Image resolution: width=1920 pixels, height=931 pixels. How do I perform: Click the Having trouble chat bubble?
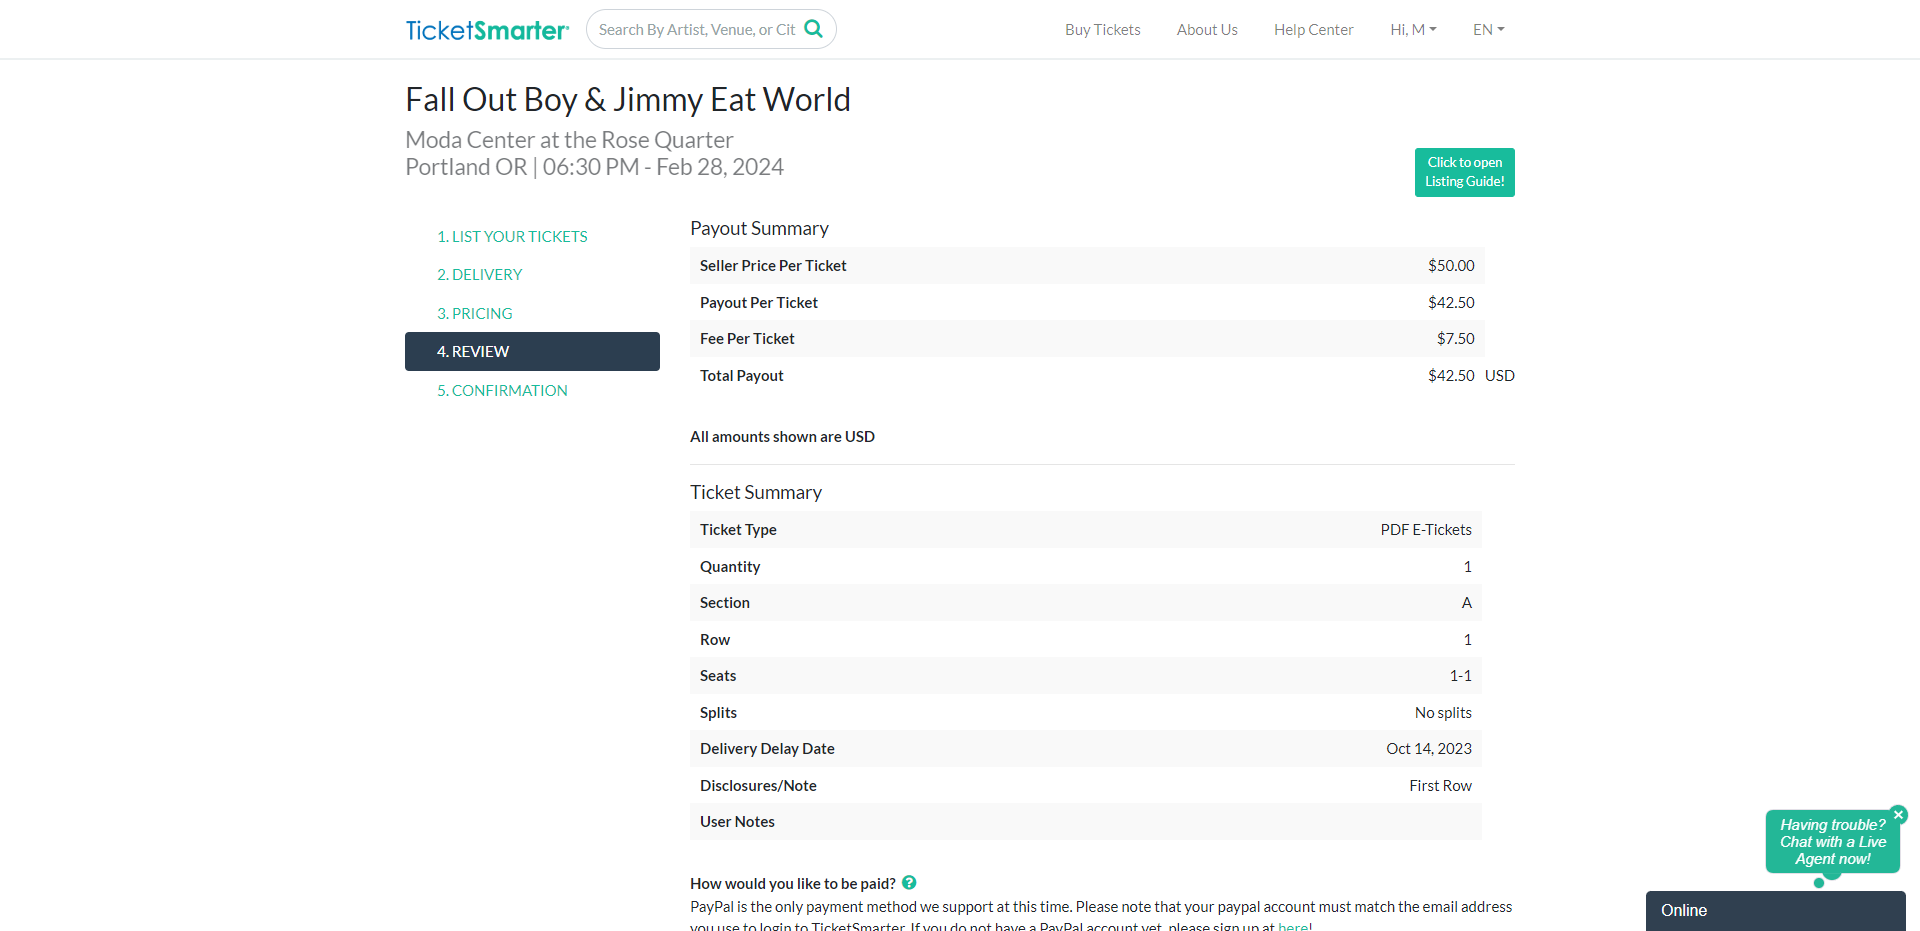pos(1832,842)
